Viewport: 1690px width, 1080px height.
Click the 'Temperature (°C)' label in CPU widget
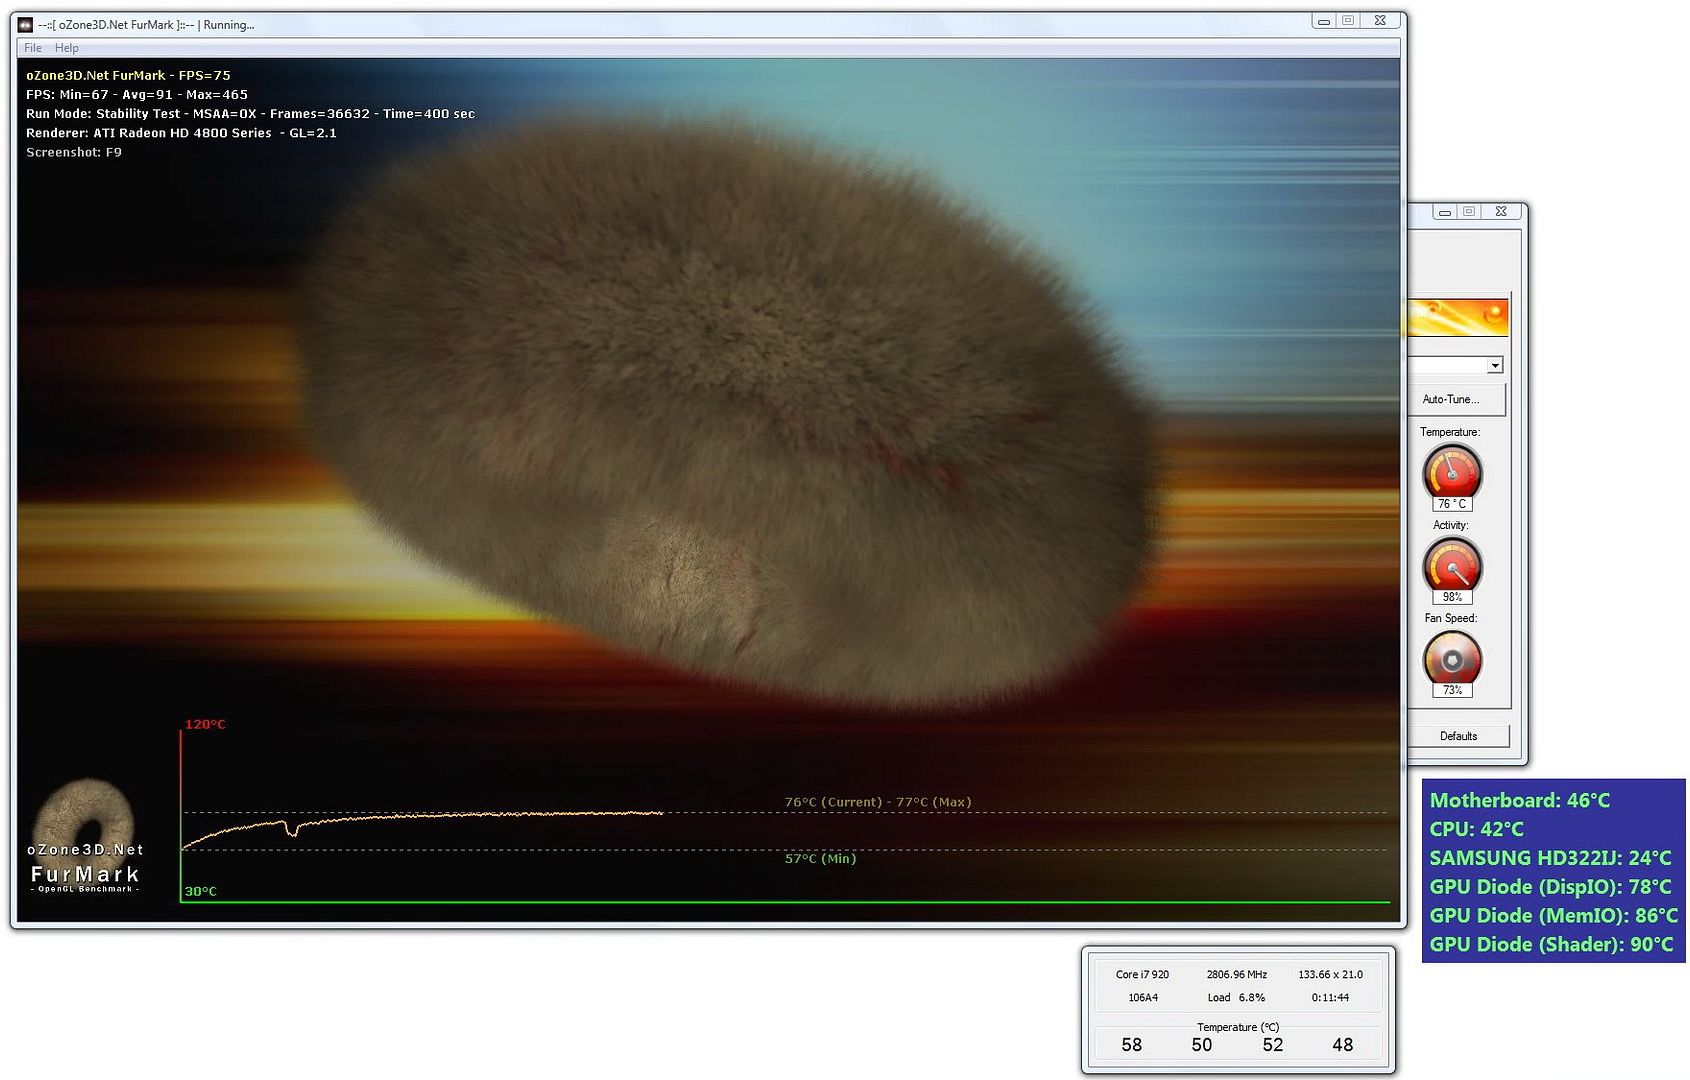click(1238, 1027)
